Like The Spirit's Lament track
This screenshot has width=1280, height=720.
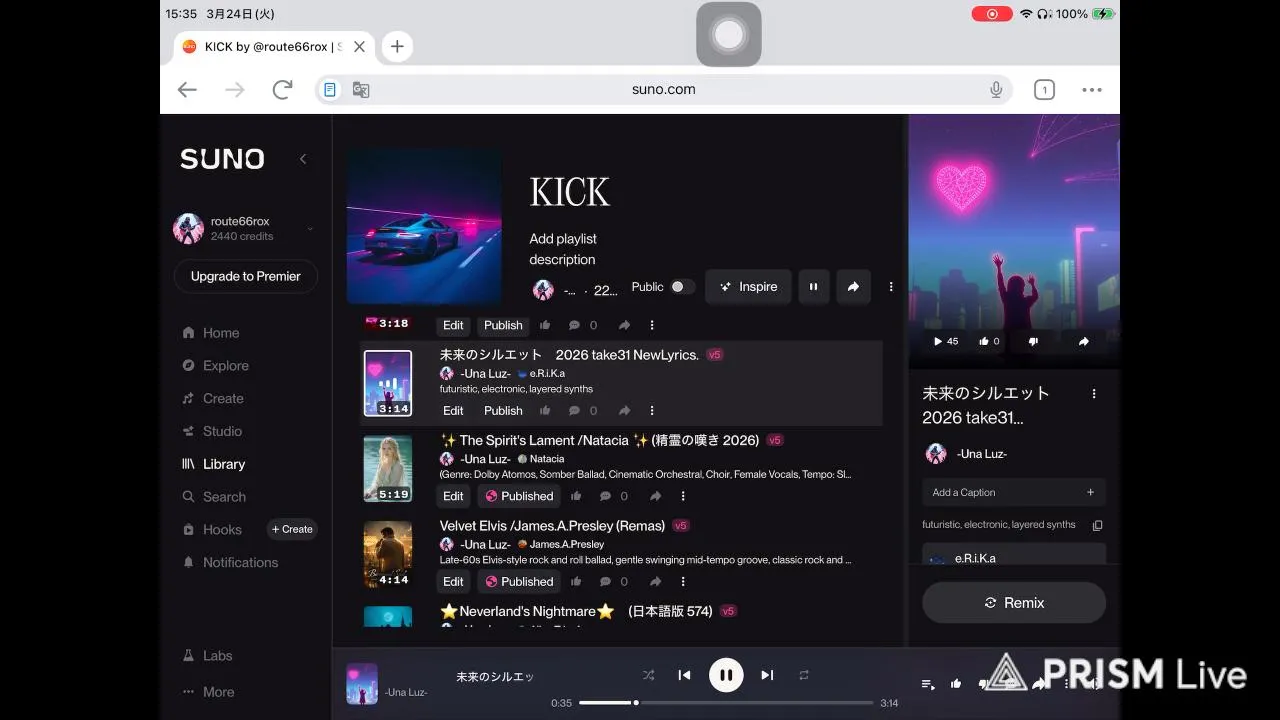576,496
